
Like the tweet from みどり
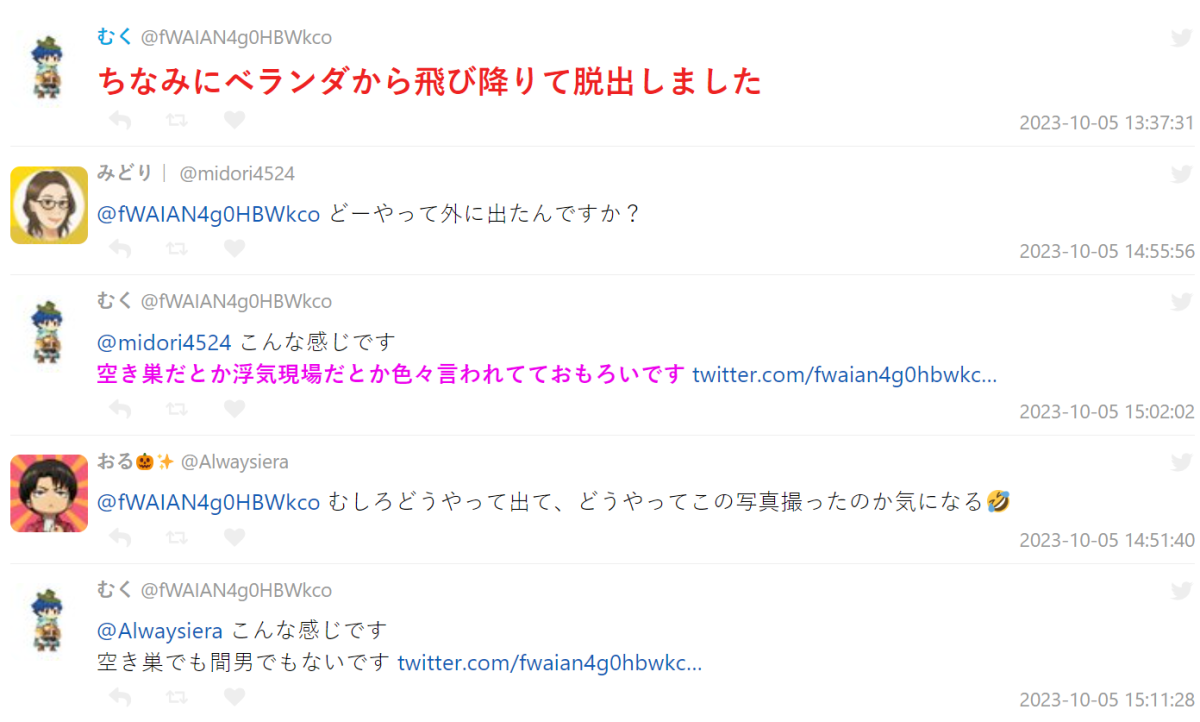click(234, 249)
